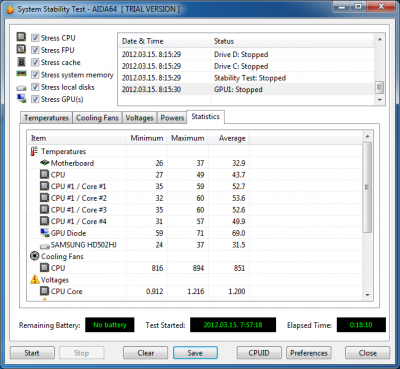Click the chip icon of the CPU temperature row

pos(44,174)
